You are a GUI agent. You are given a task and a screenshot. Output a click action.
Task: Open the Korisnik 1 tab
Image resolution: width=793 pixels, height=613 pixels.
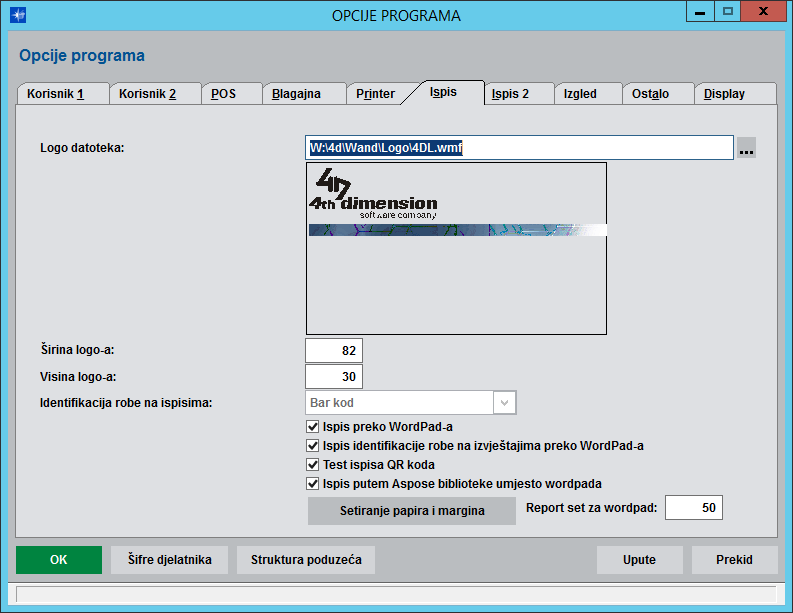pos(63,94)
